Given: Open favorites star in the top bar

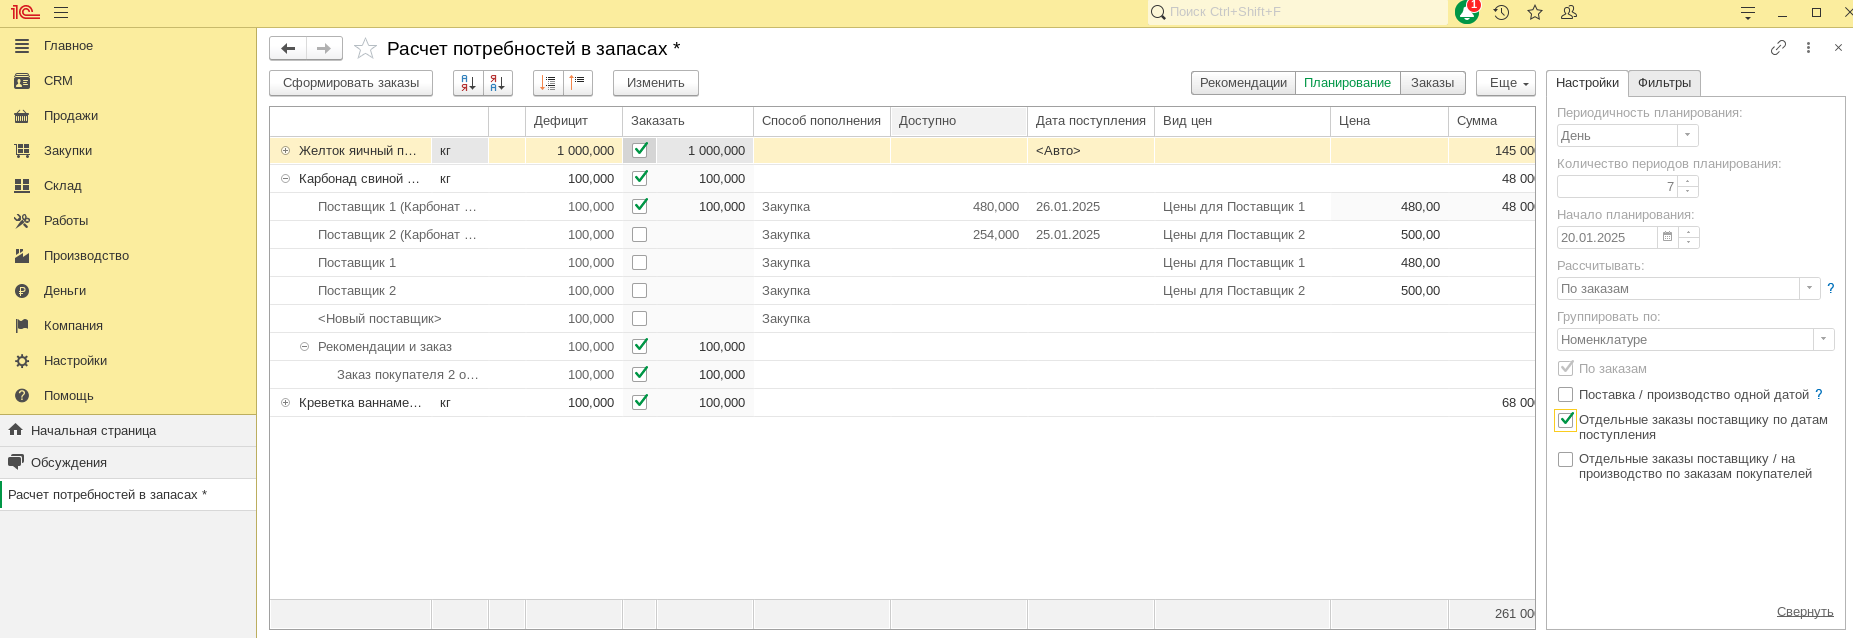Looking at the screenshot, I should pos(1535,12).
